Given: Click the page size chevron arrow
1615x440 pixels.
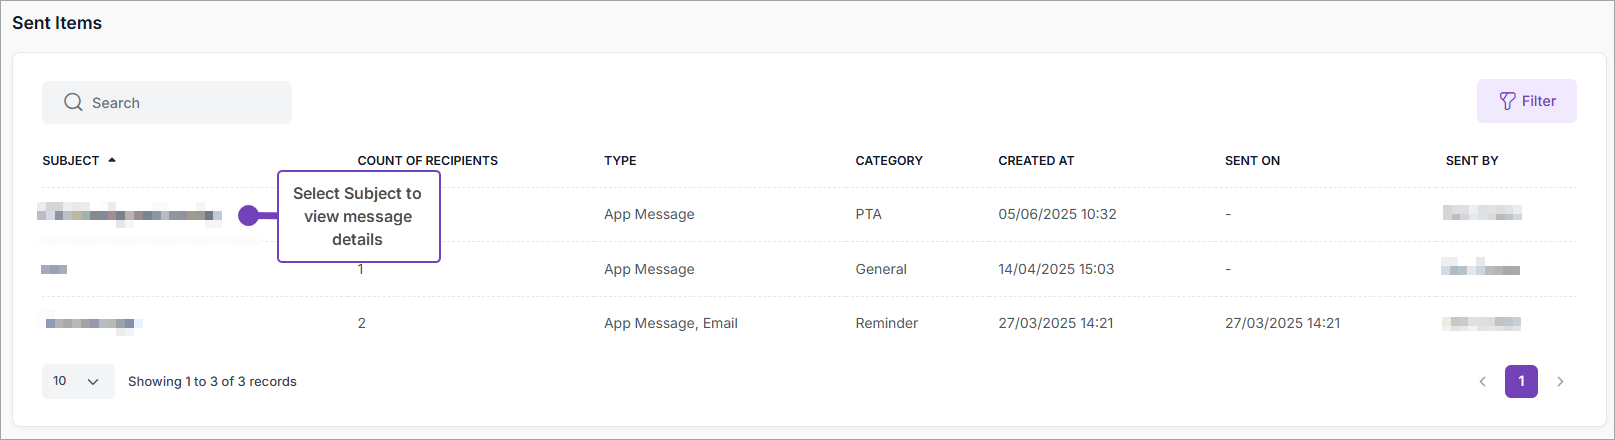Looking at the screenshot, I should click(94, 381).
